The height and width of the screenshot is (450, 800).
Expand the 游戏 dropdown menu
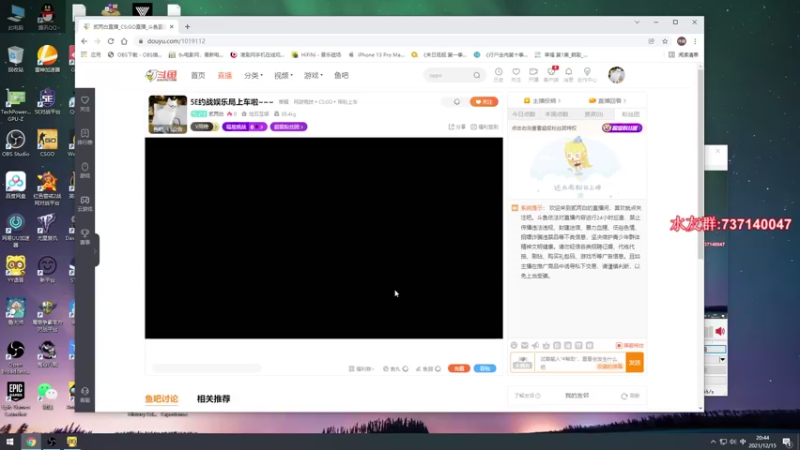313,76
